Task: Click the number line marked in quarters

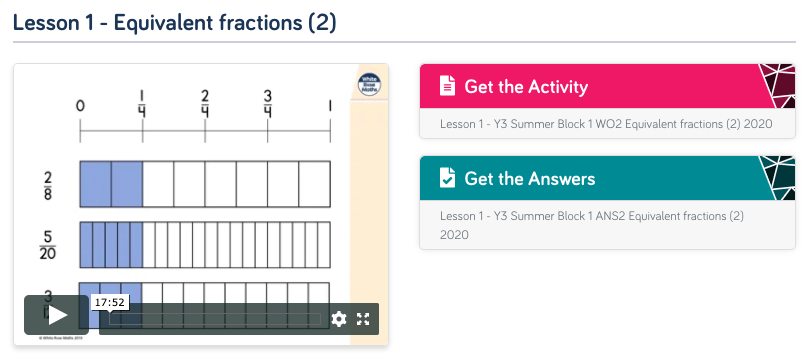Action: [205, 131]
